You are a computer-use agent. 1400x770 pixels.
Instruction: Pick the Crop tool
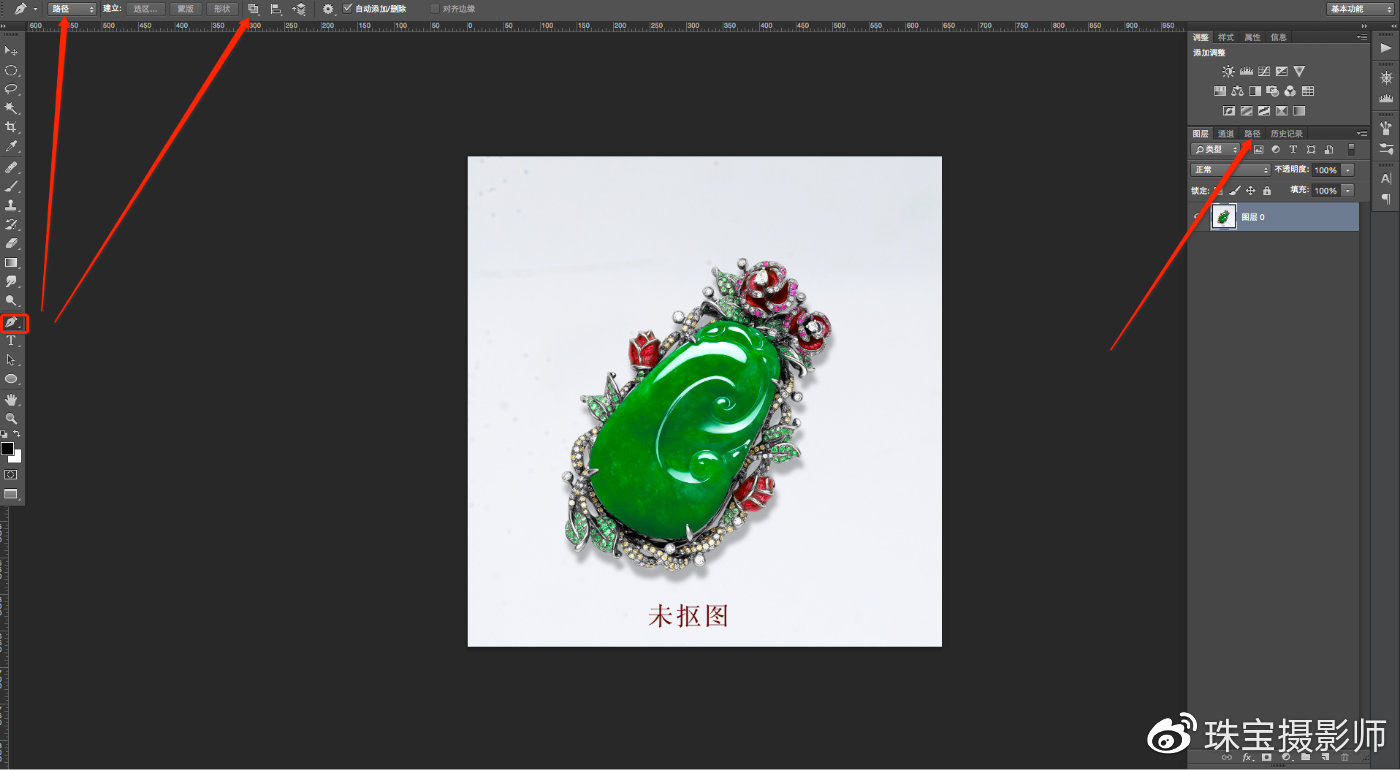pos(12,125)
